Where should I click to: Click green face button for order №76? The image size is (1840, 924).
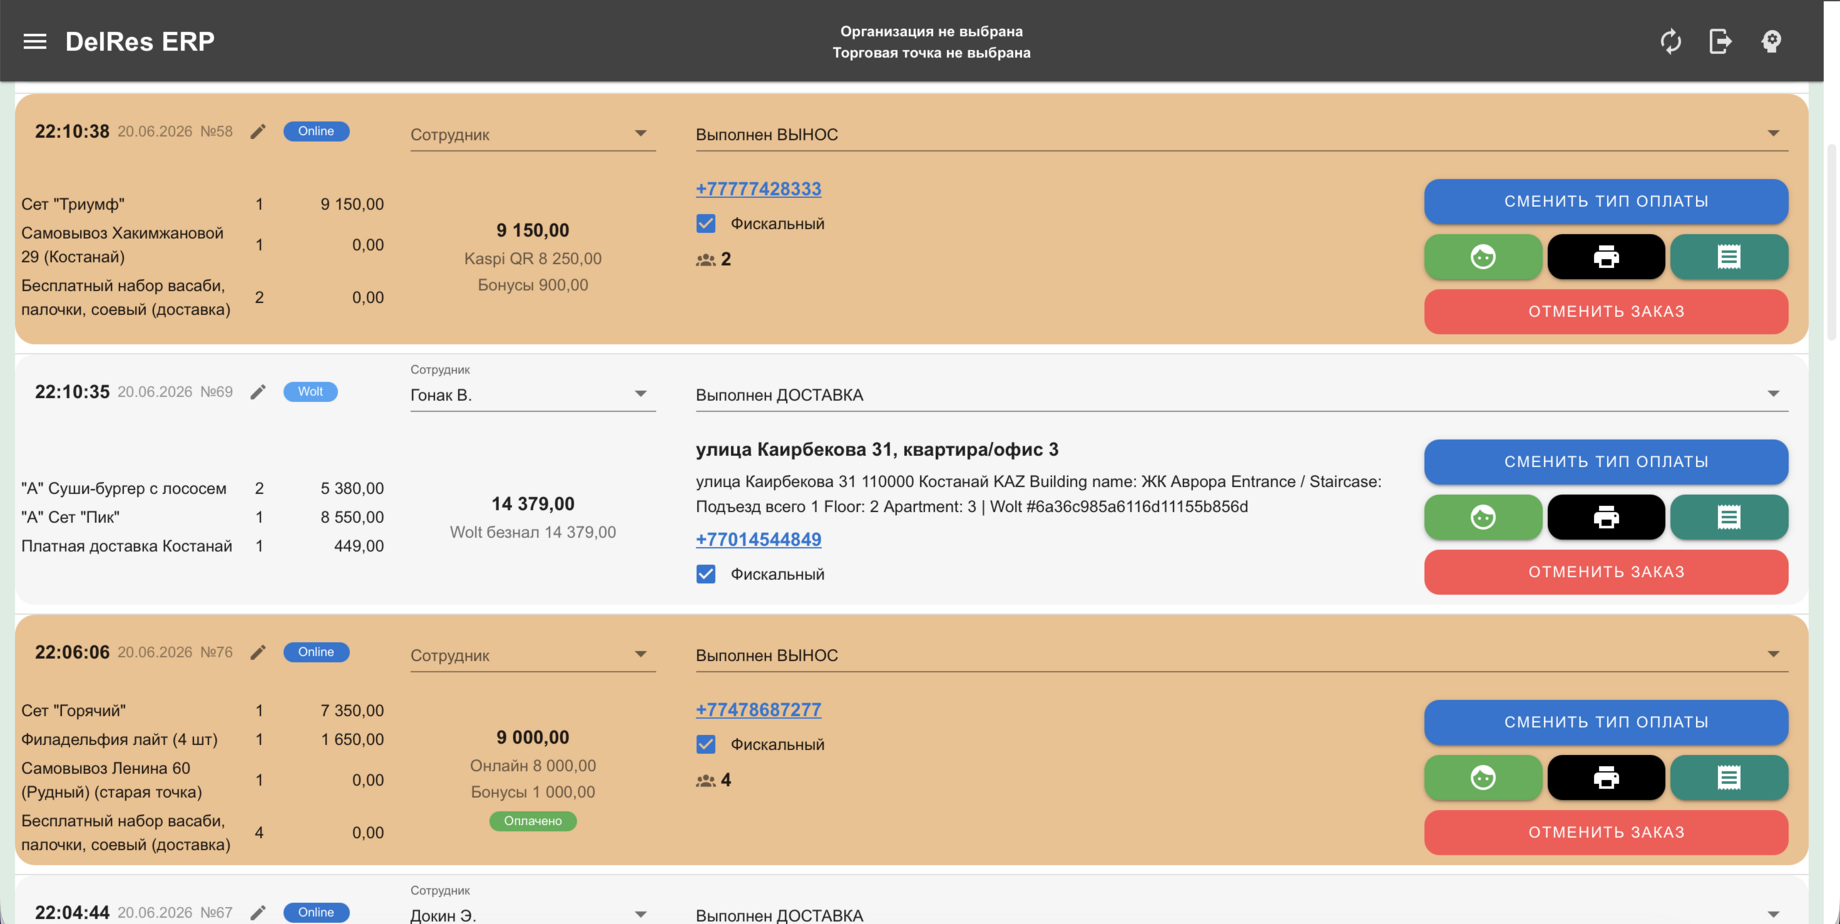click(x=1483, y=777)
